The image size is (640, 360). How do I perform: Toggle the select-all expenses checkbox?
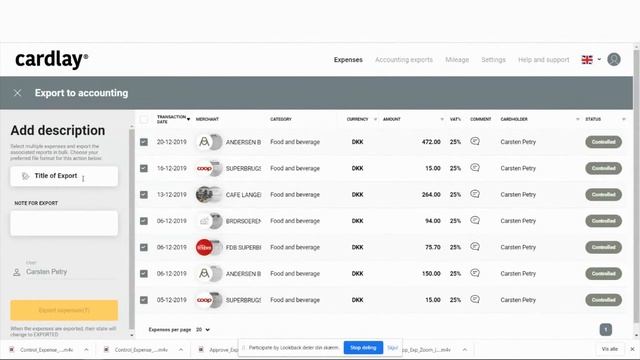(144, 119)
